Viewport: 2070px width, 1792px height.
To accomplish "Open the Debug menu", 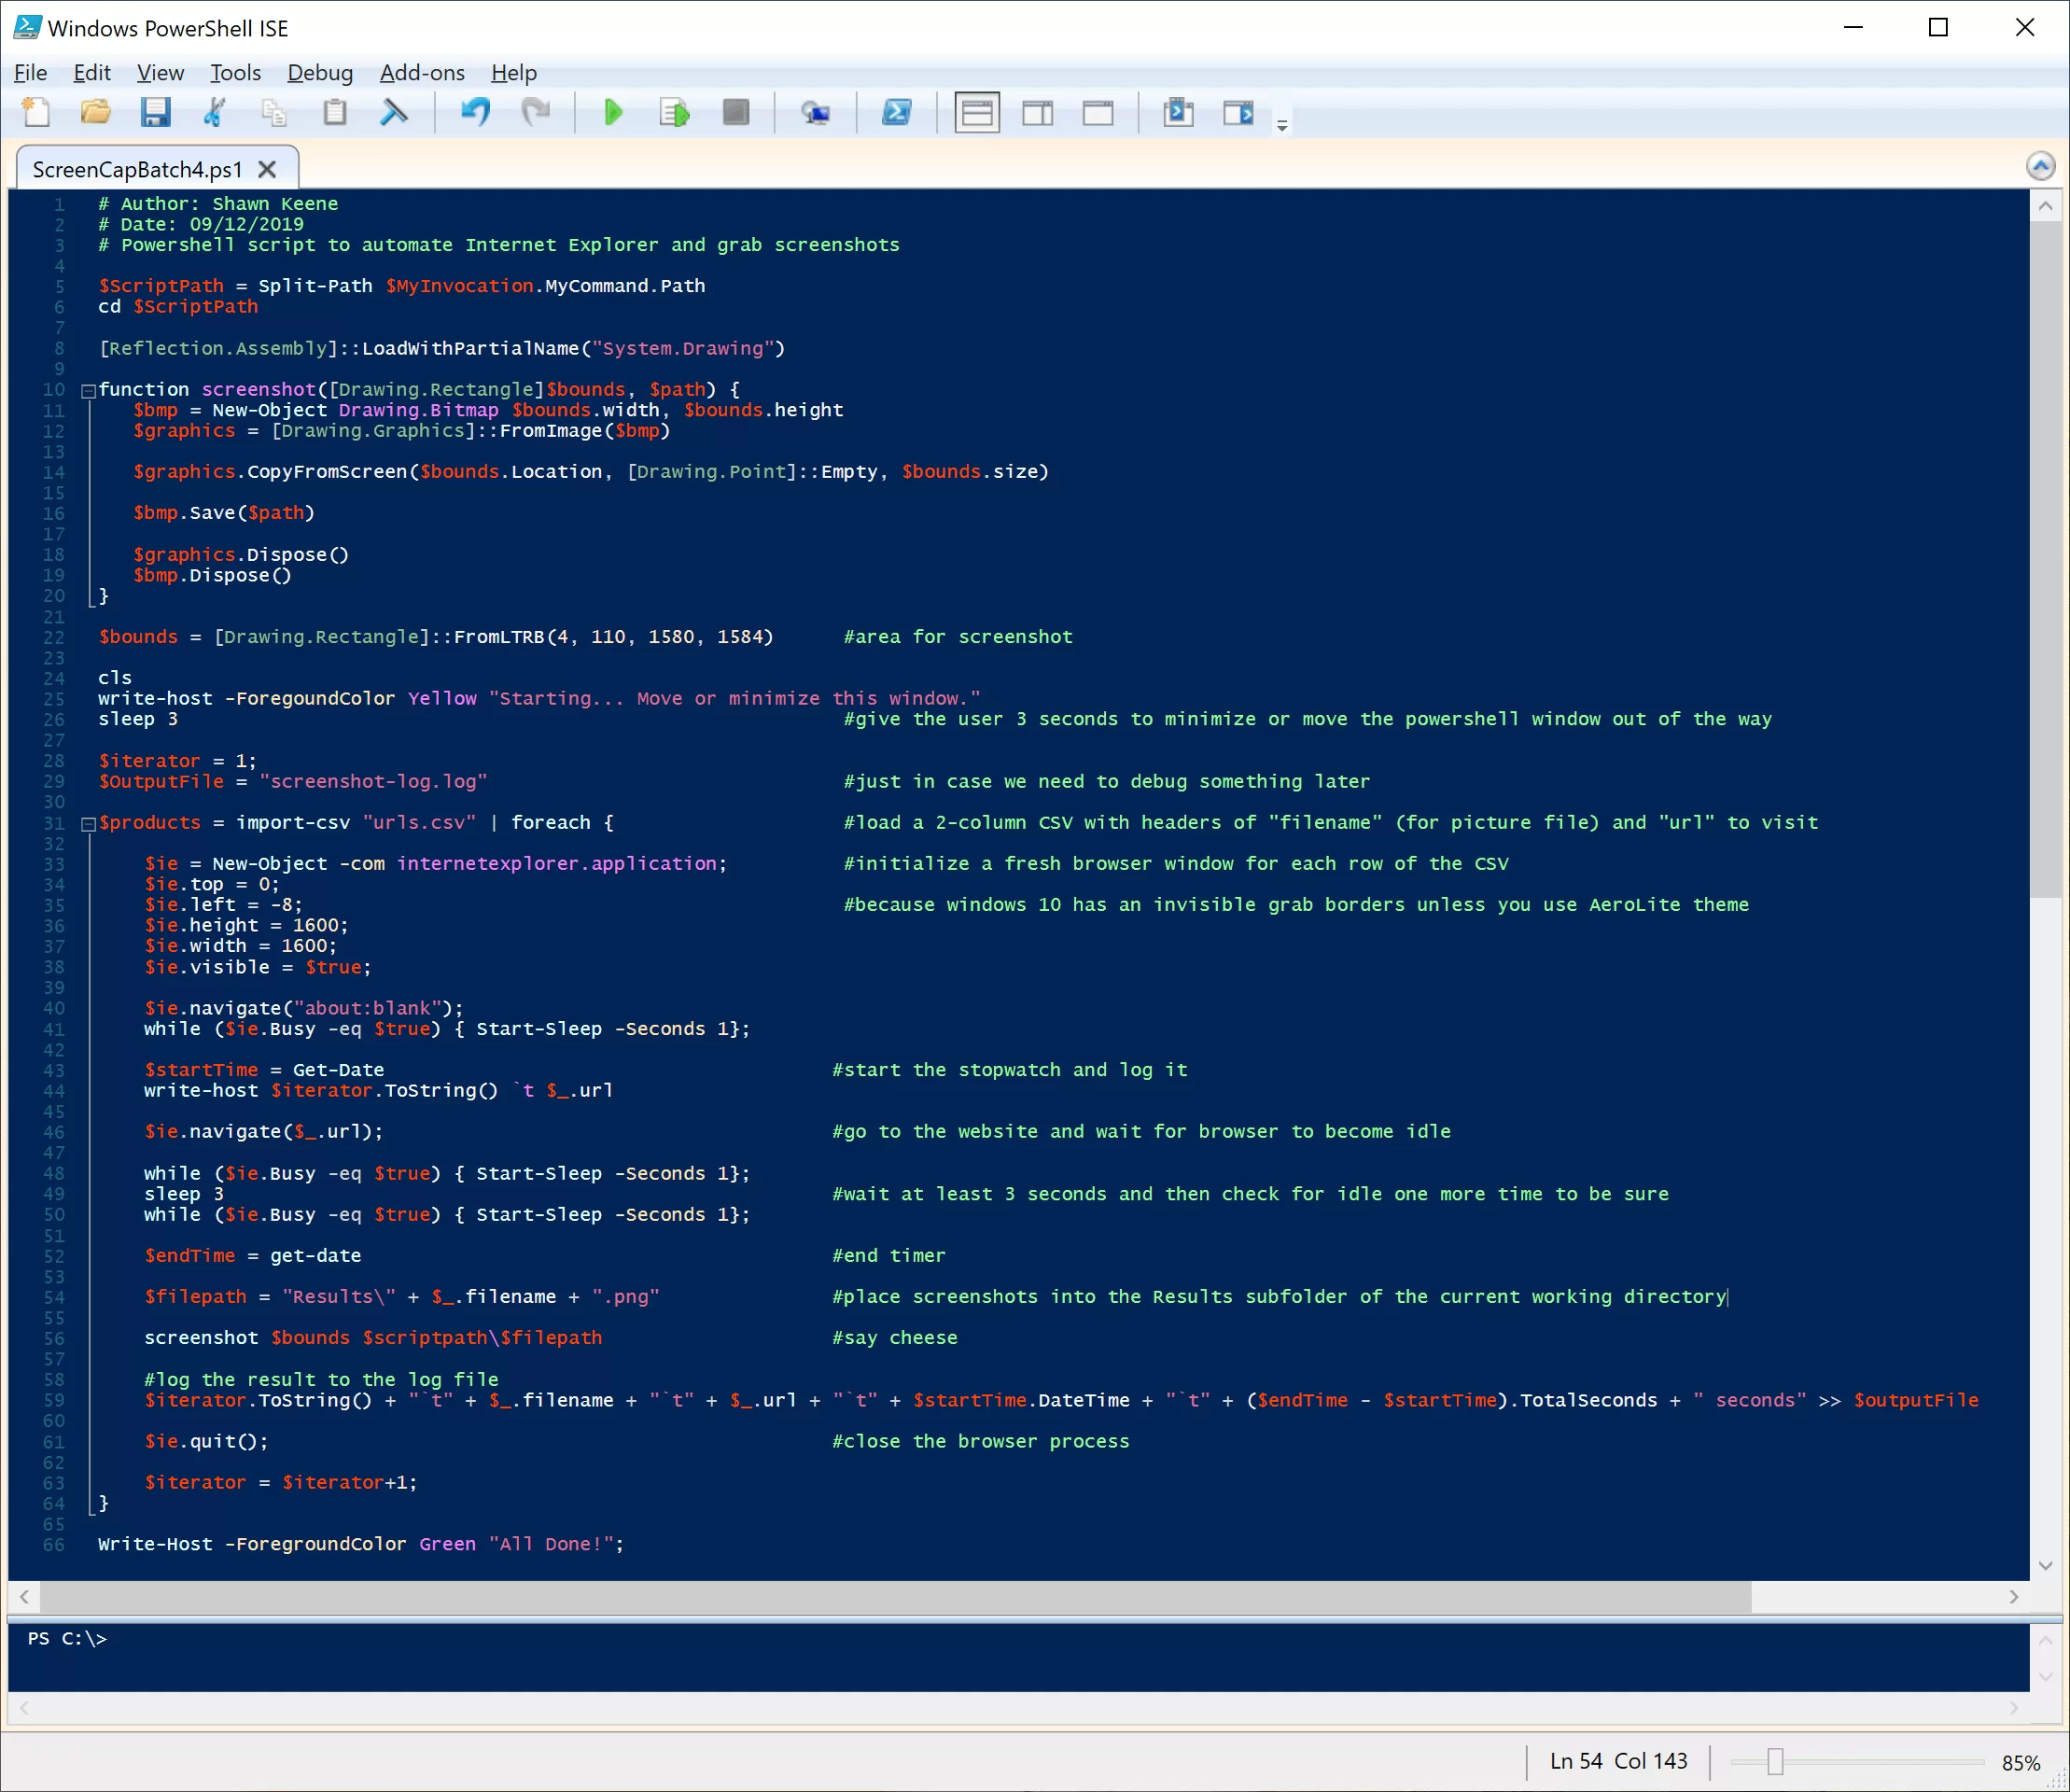I will [320, 73].
